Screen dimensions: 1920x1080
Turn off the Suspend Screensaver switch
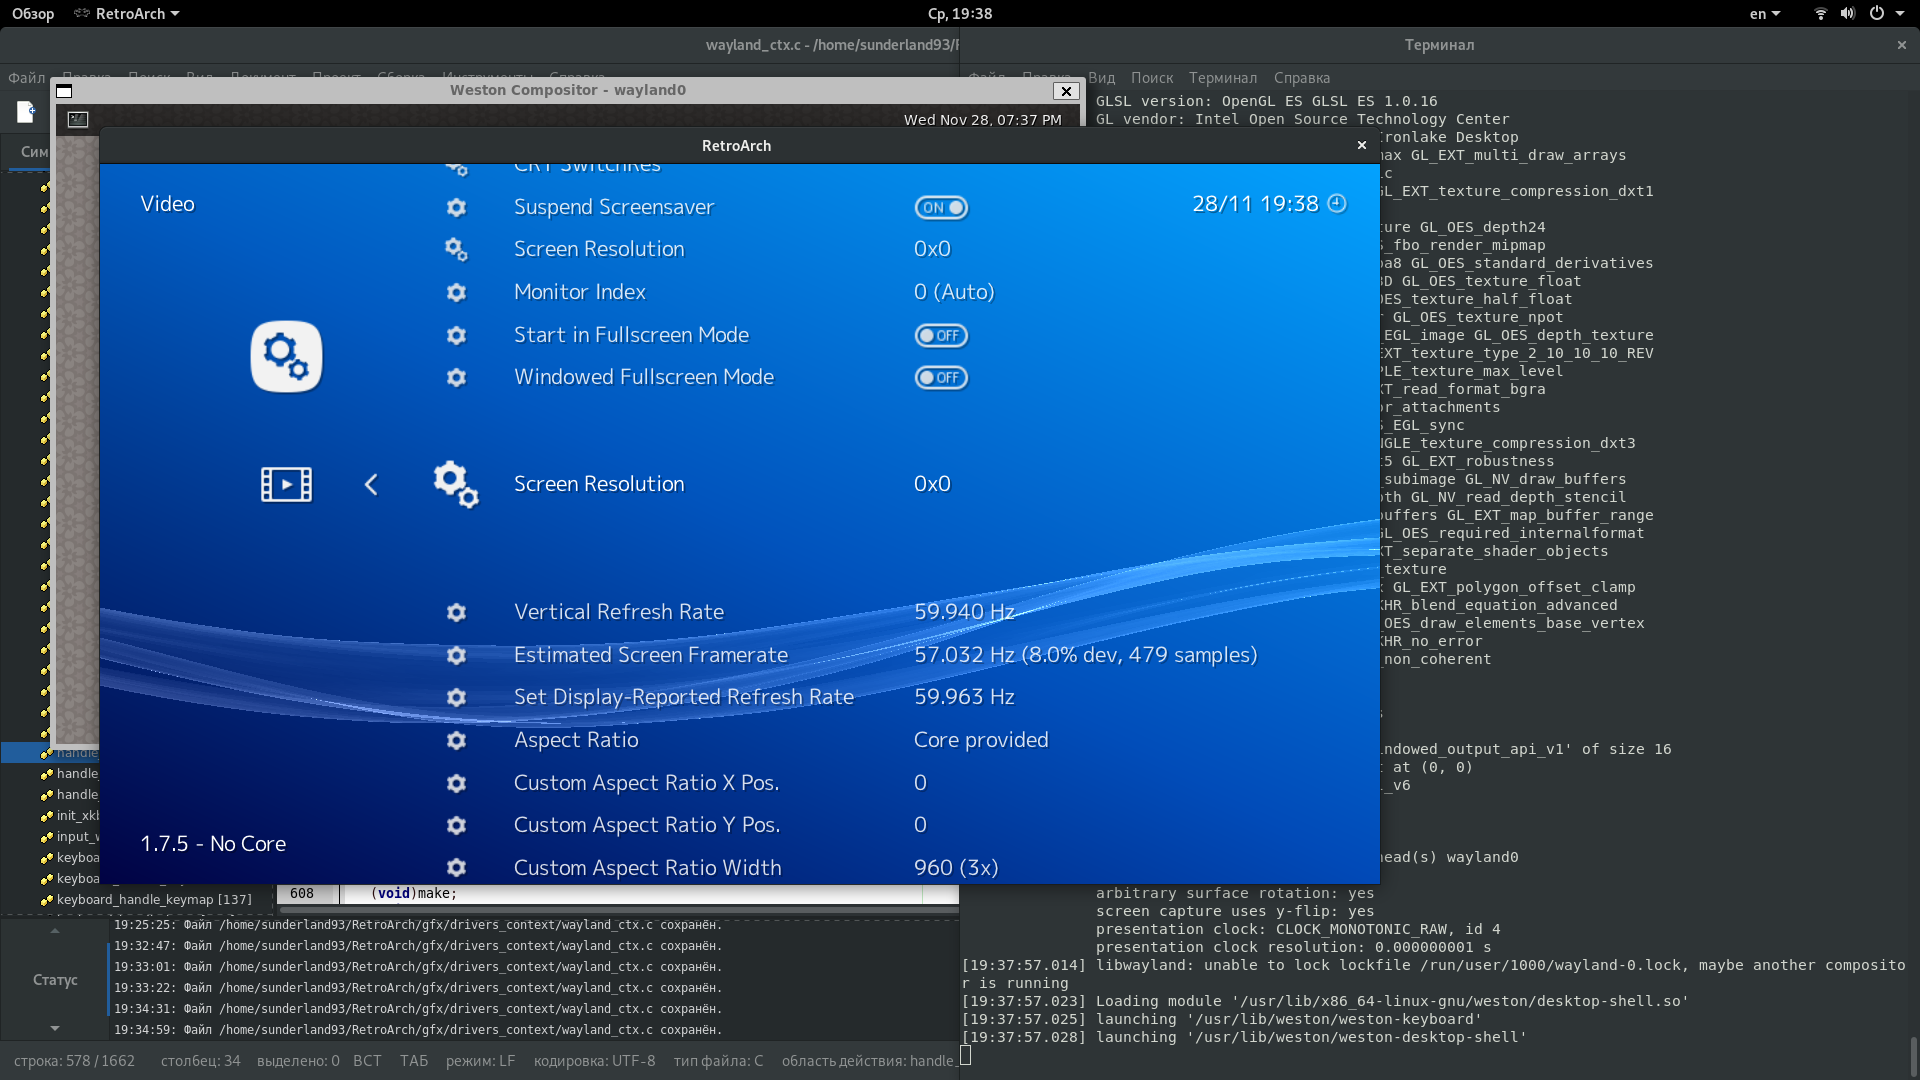tap(941, 207)
